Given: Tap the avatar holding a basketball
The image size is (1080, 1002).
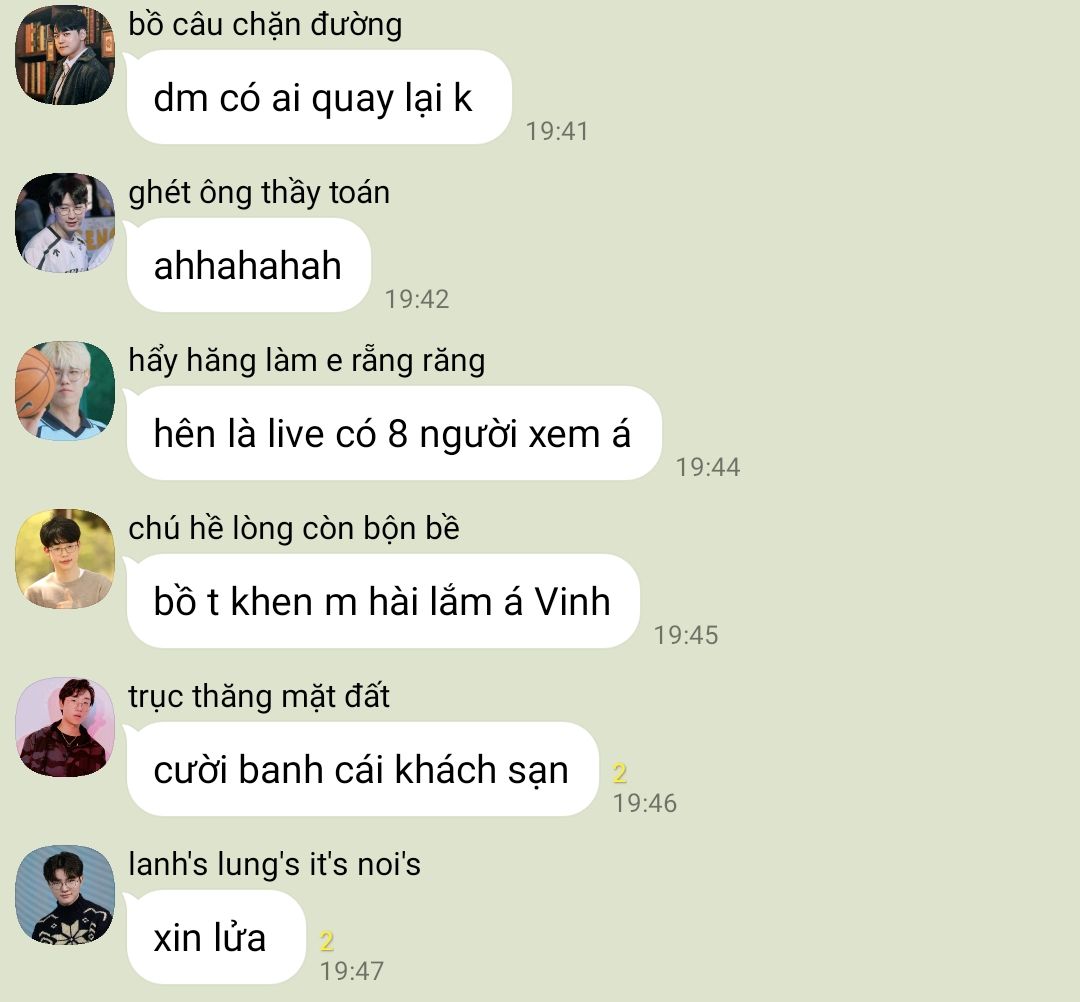Looking at the screenshot, I should click(x=65, y=390).
